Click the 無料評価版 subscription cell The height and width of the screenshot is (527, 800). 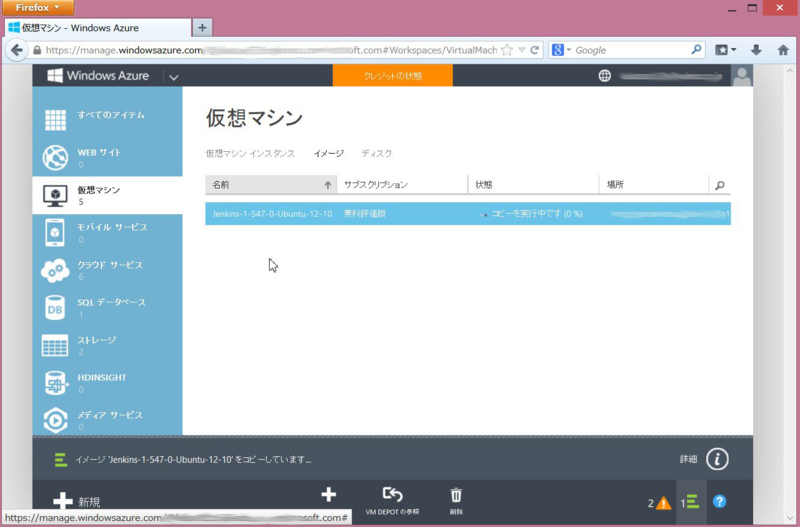coord(365,214)
